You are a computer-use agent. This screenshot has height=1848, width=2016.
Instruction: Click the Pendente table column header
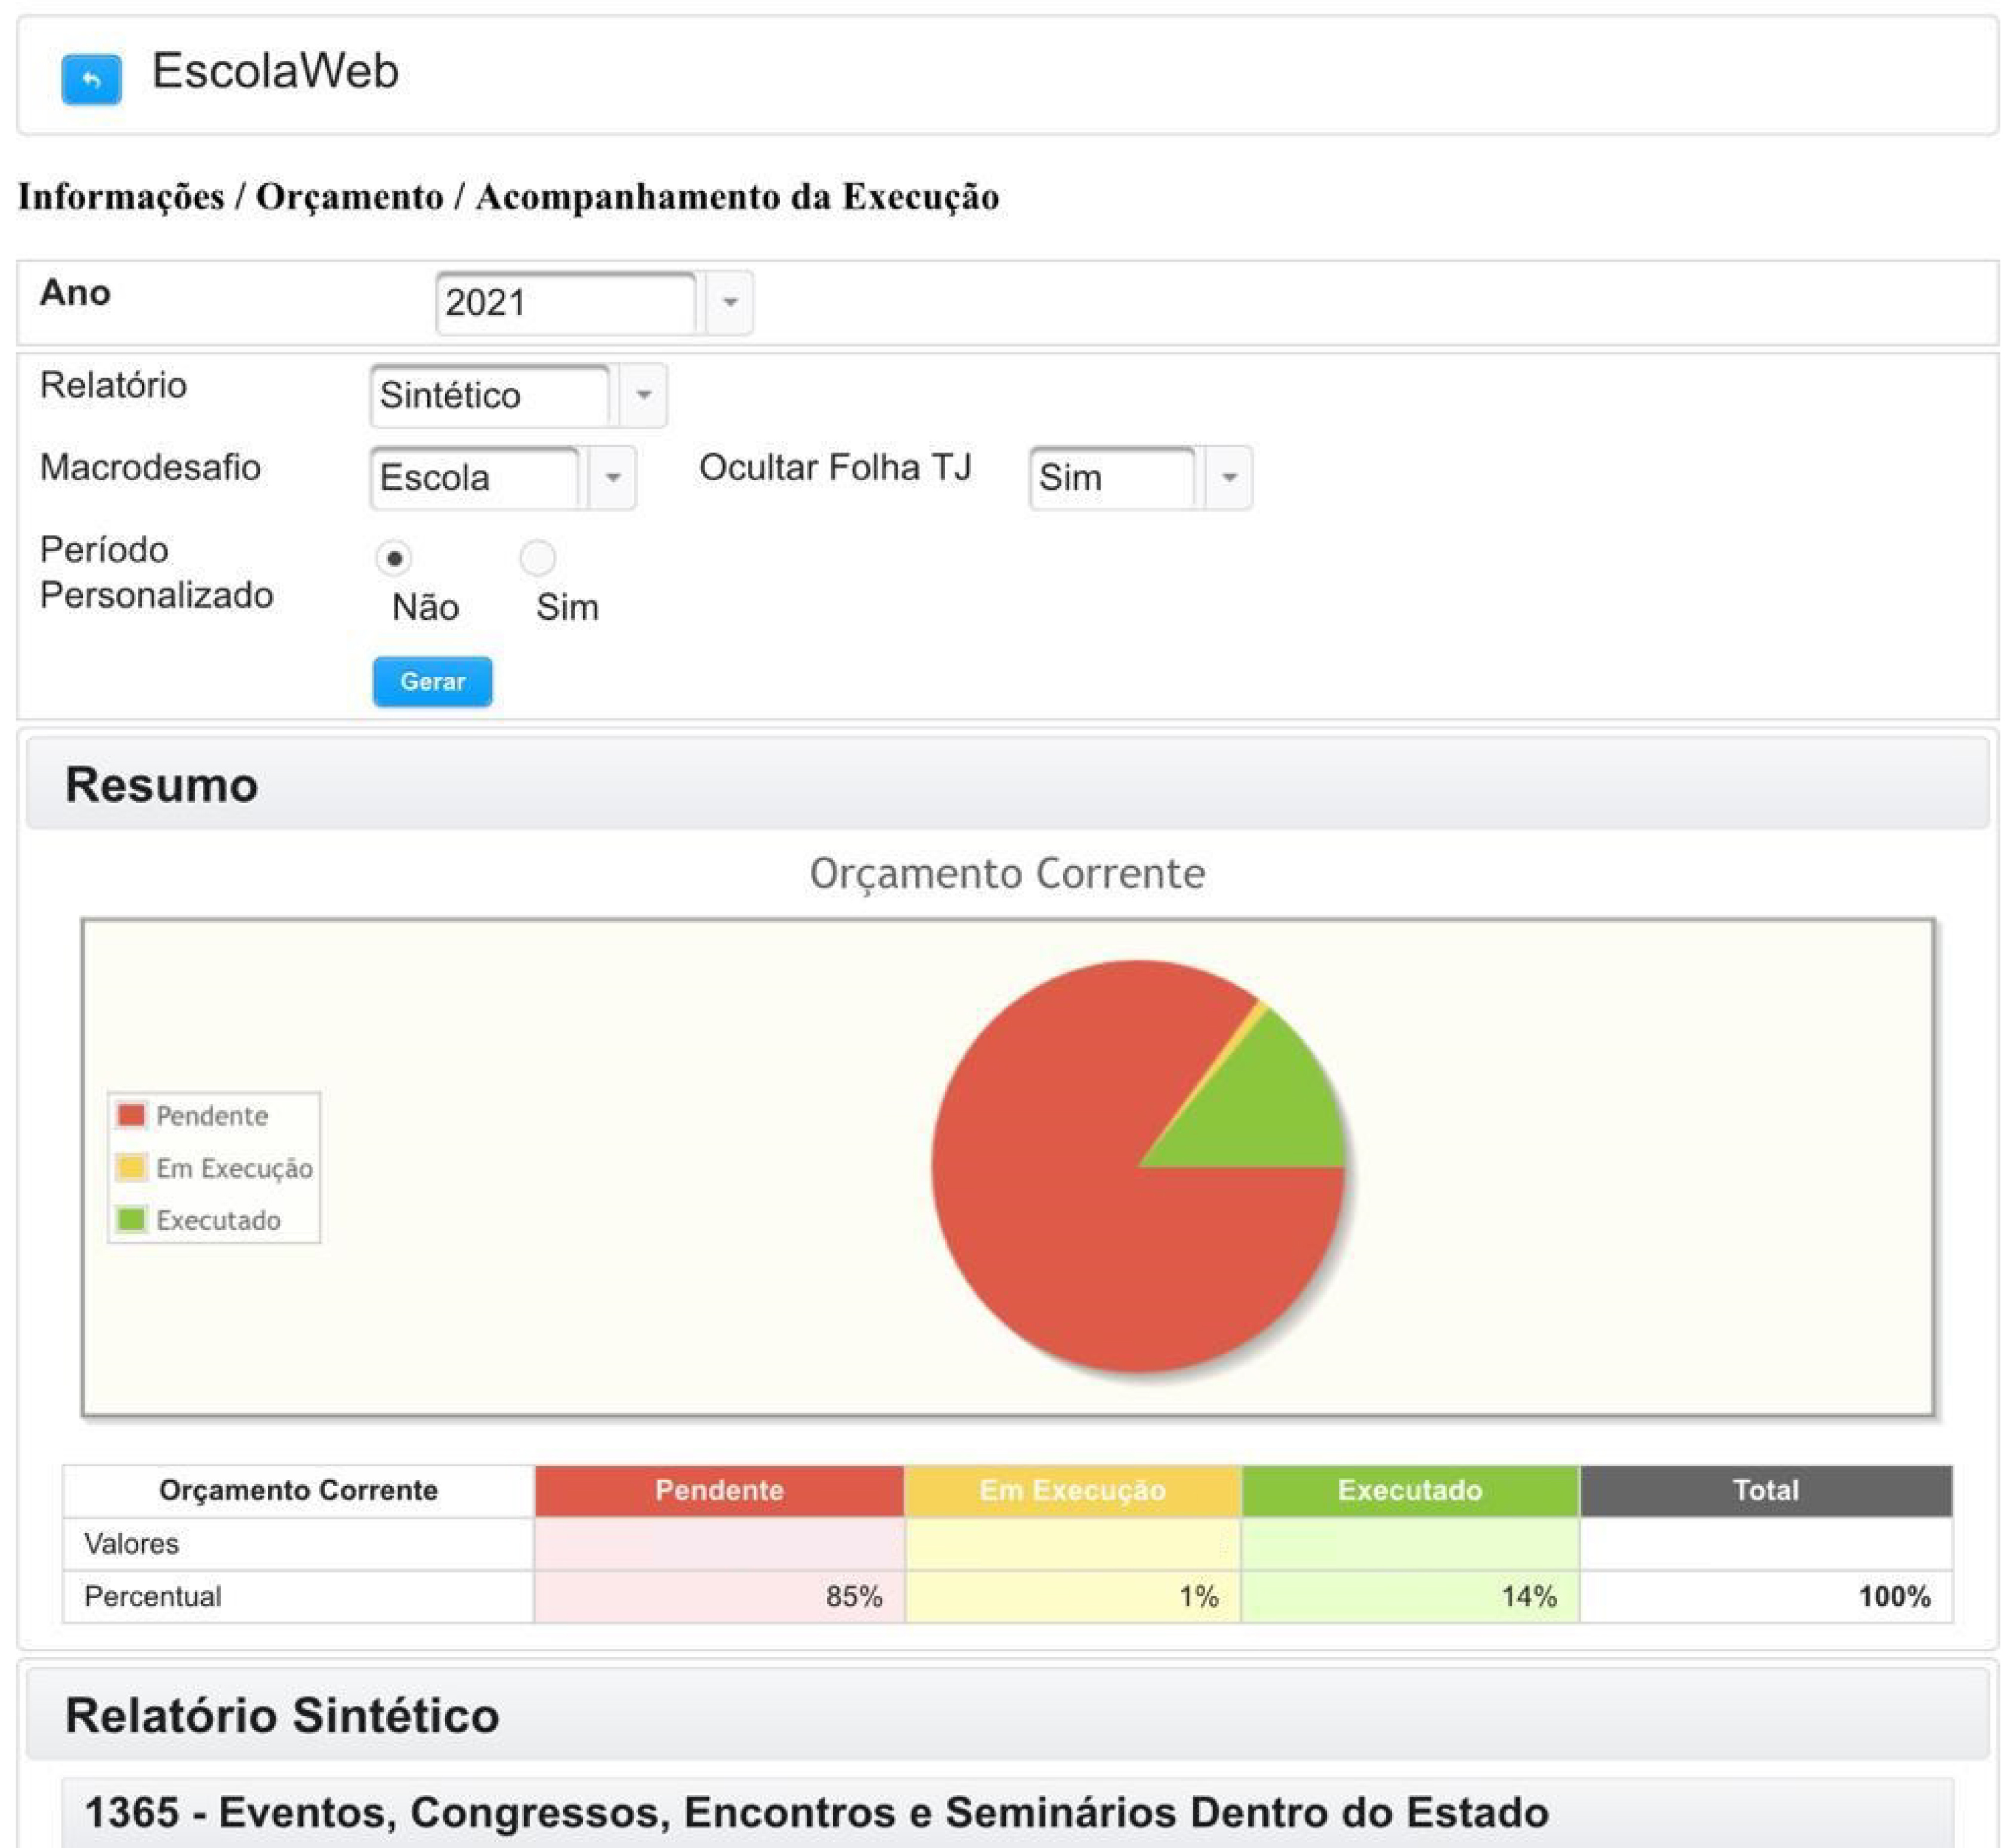point(719,1490)
